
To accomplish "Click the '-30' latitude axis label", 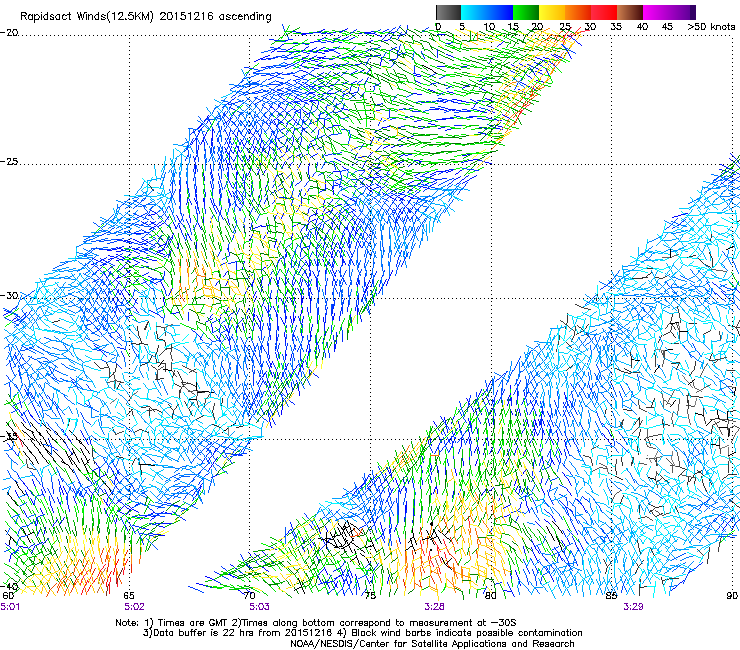I will (x=9, y=295).
